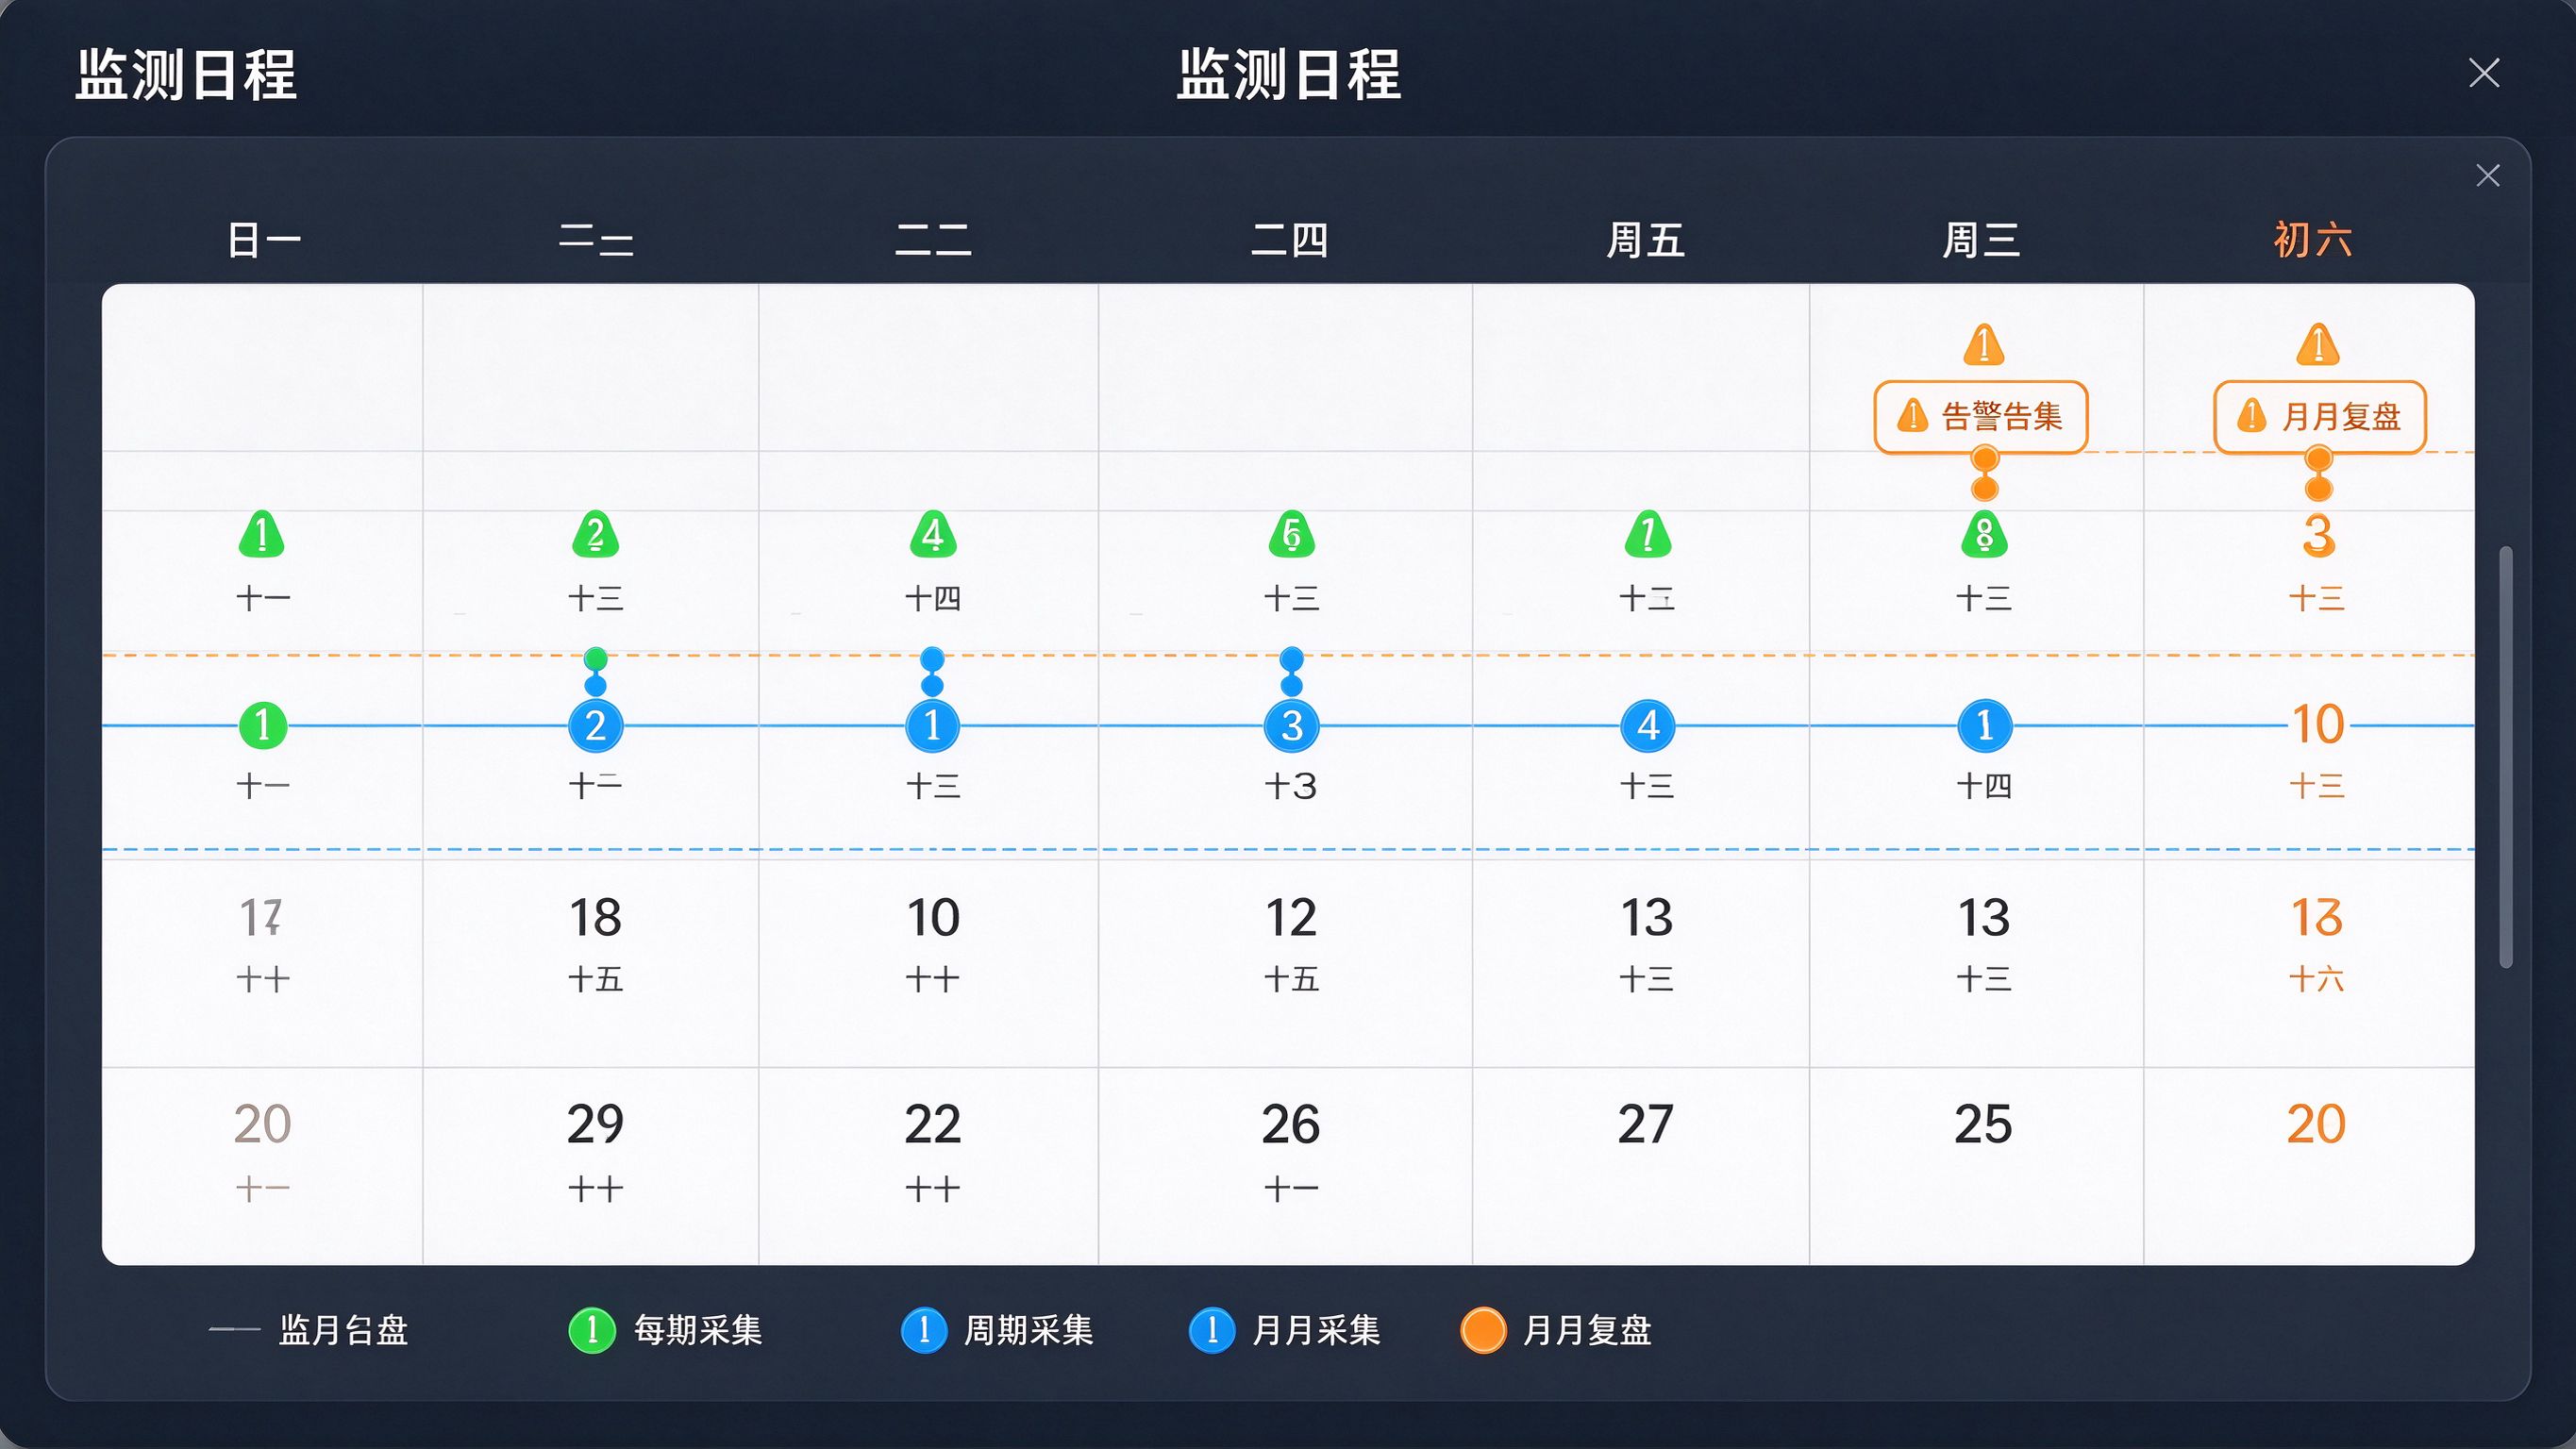Open the 告警告集 alert tag
Screen dimensions: 2576x1449
tap(1980, 416)
